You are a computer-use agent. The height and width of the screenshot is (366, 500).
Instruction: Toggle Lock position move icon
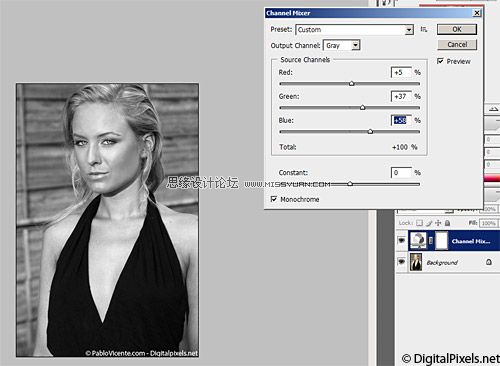(x=438, y=223)
